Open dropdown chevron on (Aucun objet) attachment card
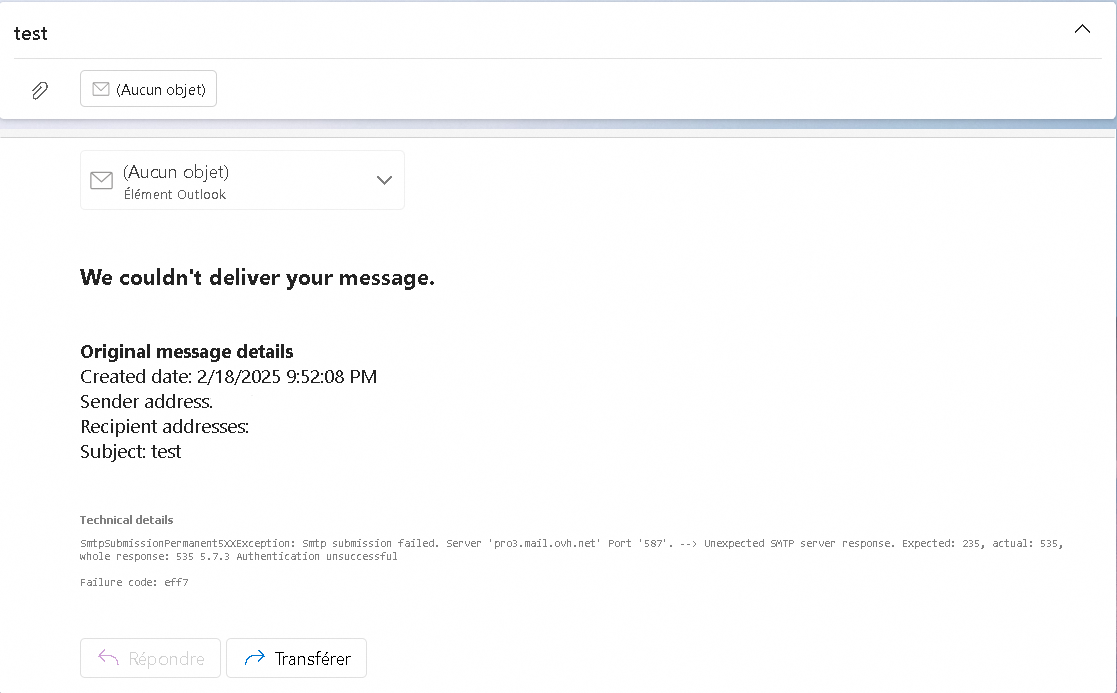The width and height of the screenshot is (1117, 693). click(384, 180)
